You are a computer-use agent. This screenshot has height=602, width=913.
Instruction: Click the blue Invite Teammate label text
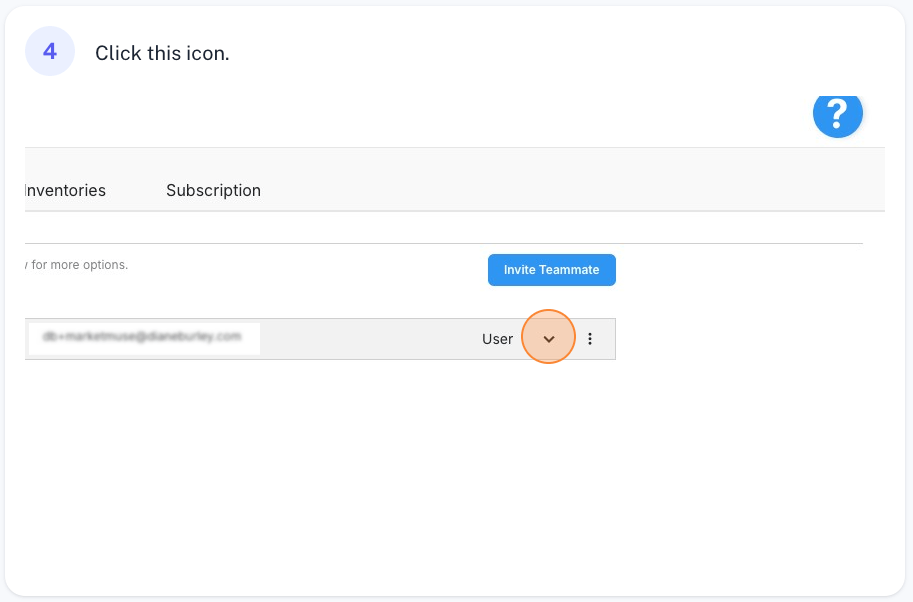tap(551, 270)
